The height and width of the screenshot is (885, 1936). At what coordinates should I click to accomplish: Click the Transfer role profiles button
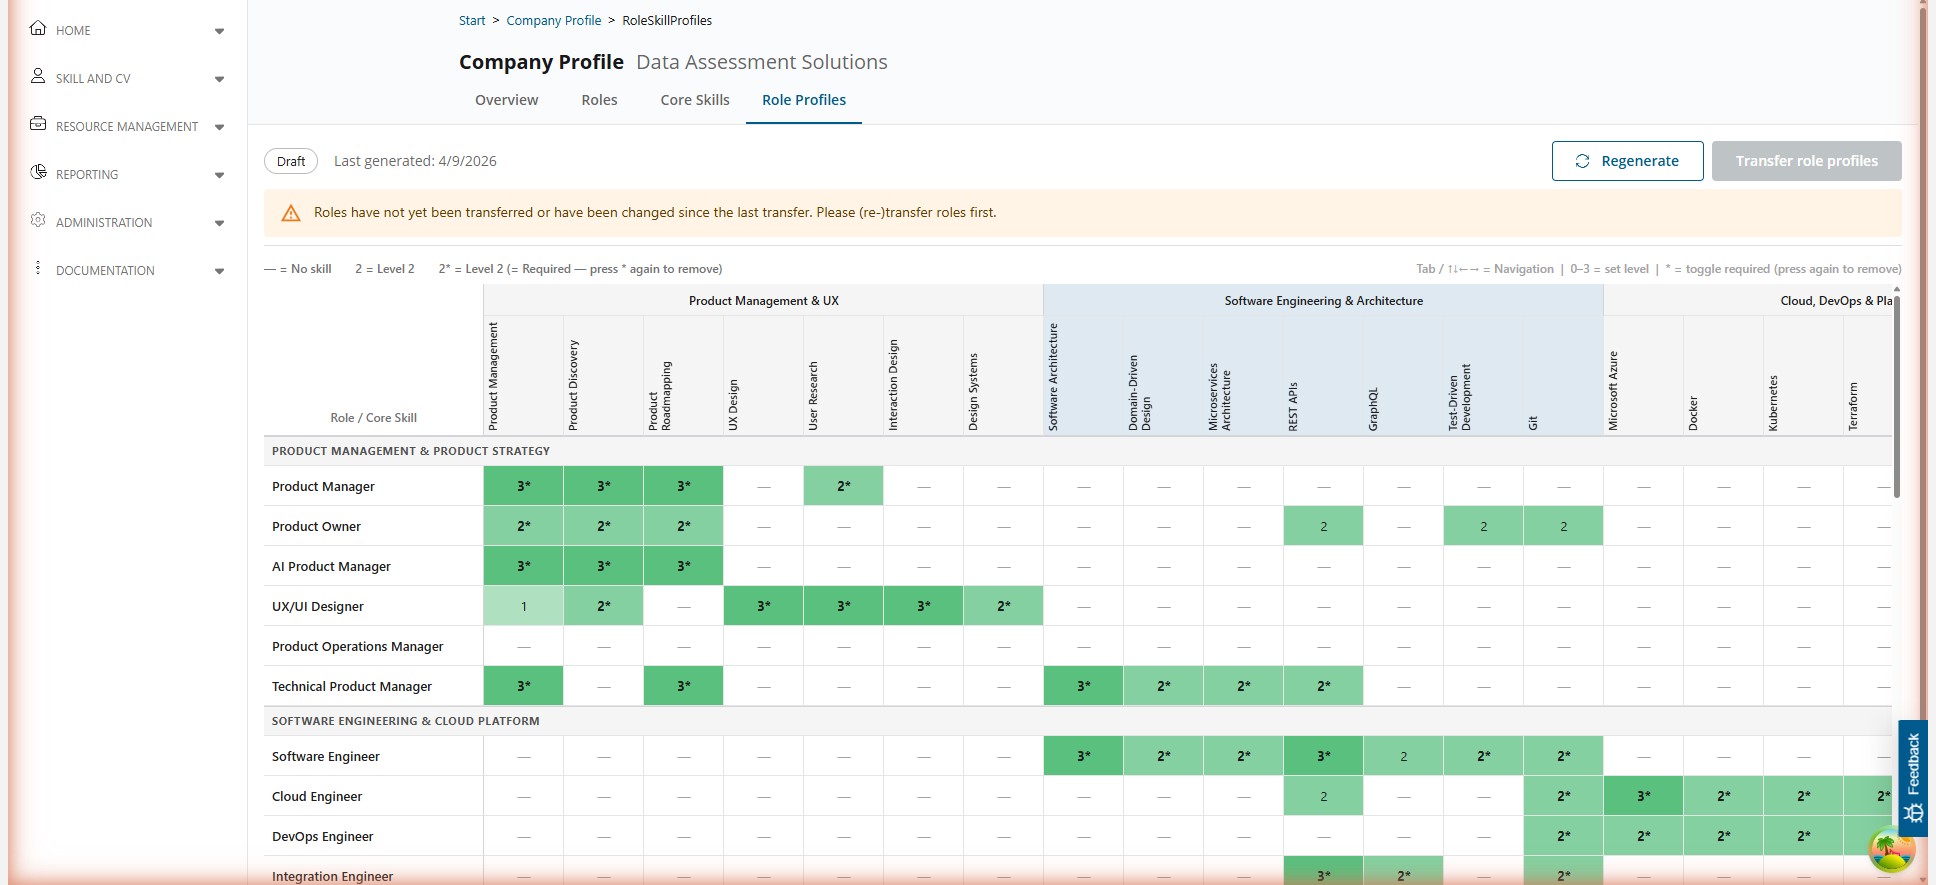(x=1806, y=161)
